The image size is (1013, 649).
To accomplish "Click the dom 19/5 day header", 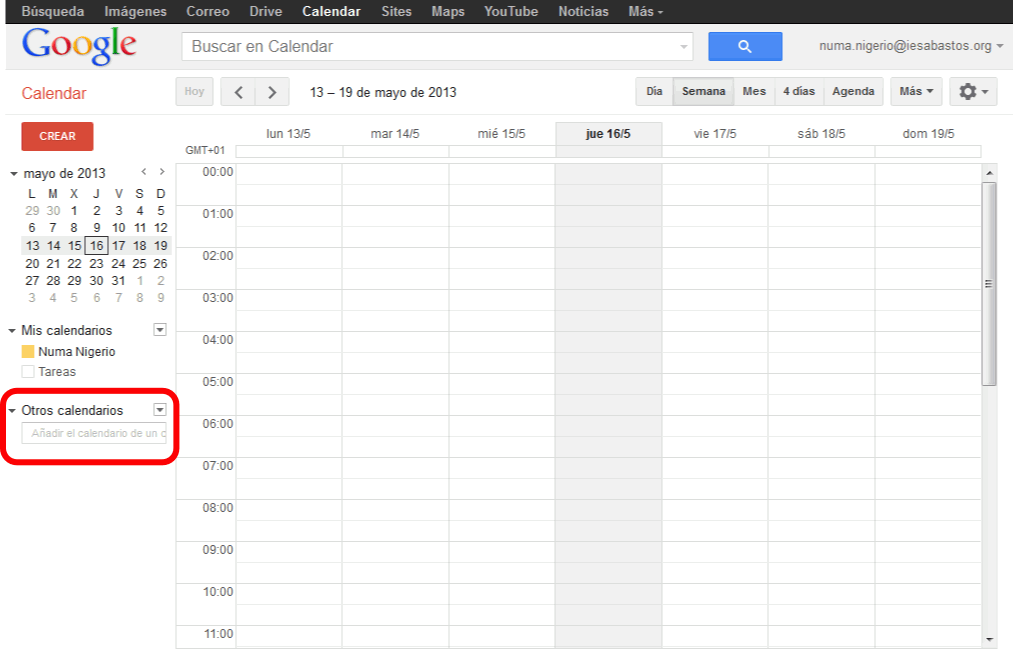I will click(x=928, y=134).
